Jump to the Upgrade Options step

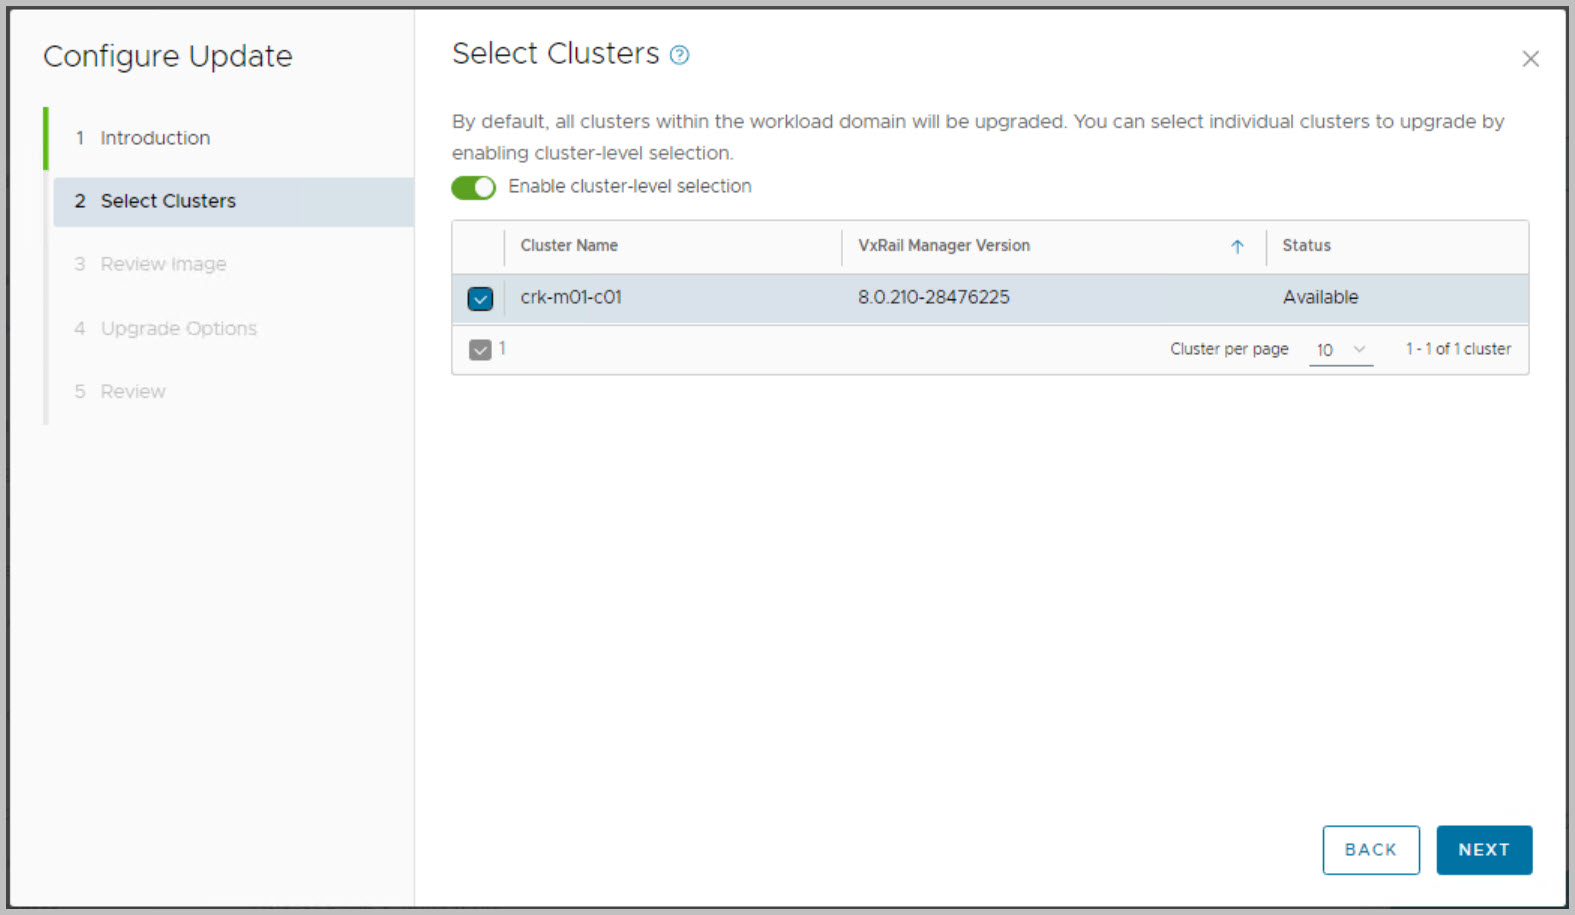[178, 328]
